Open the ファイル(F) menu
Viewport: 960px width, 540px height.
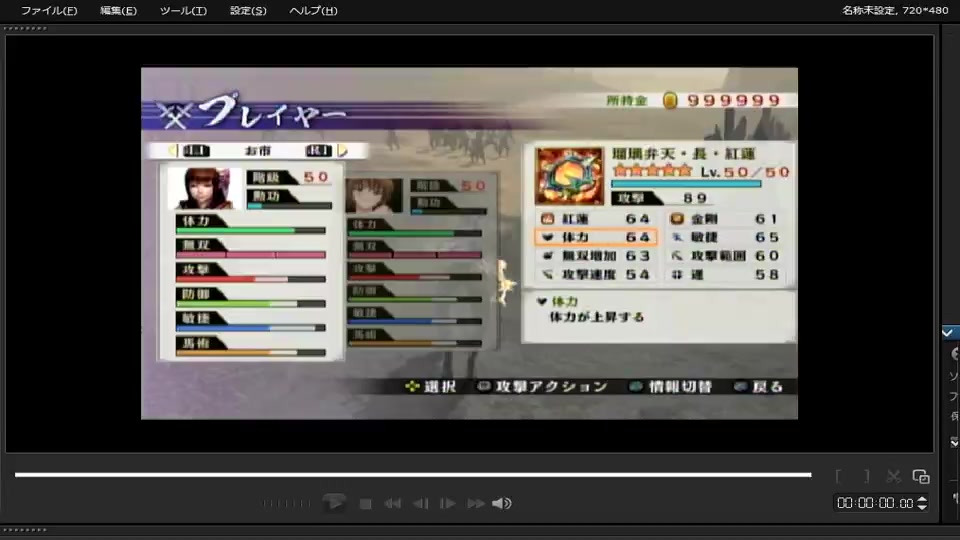(x=49, y=10)
